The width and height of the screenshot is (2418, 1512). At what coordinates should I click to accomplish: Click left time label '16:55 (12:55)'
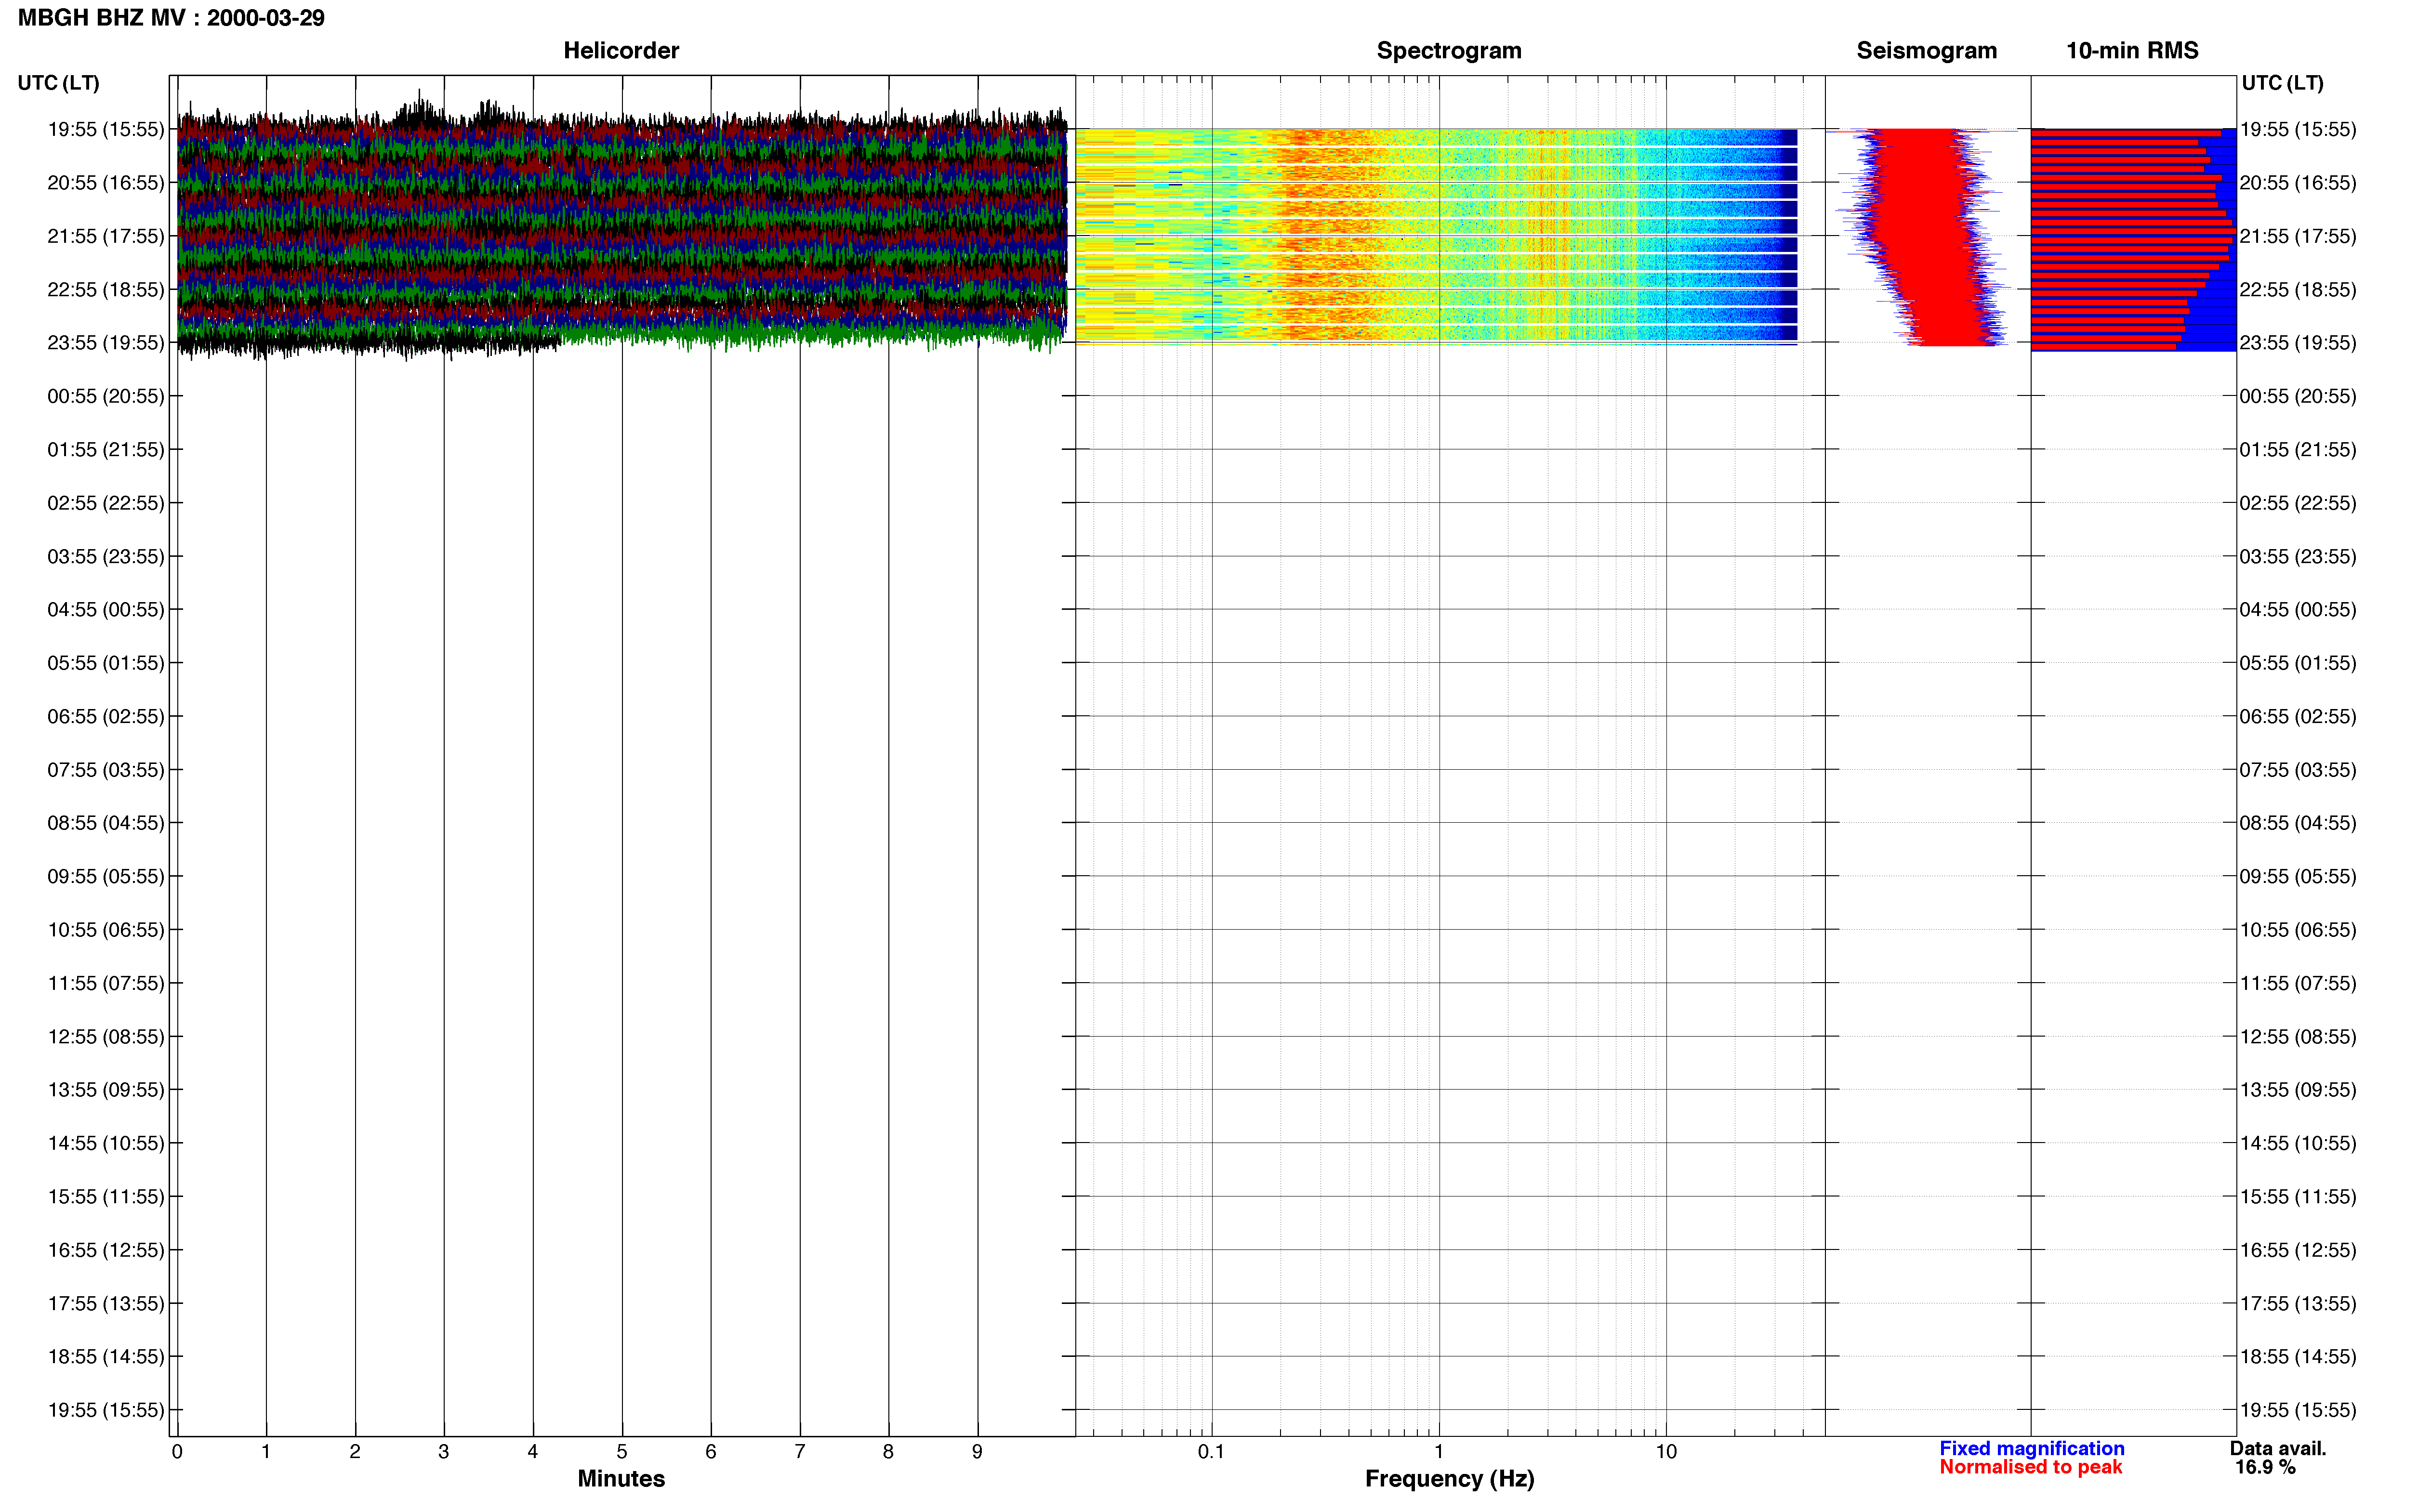click(x=106, y=1250)
